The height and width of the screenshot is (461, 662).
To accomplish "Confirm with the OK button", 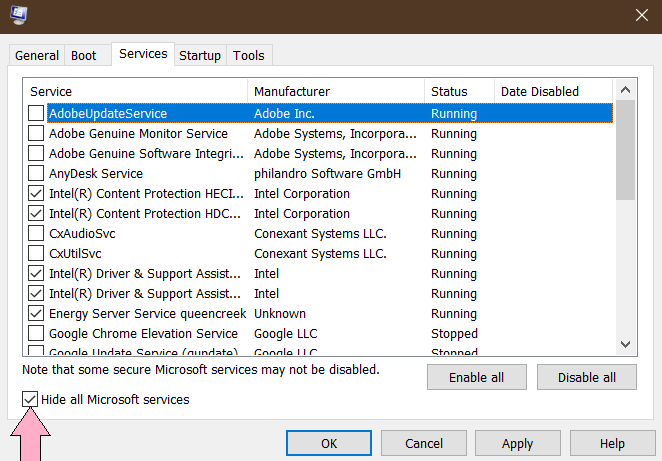I will coord(329,443).
